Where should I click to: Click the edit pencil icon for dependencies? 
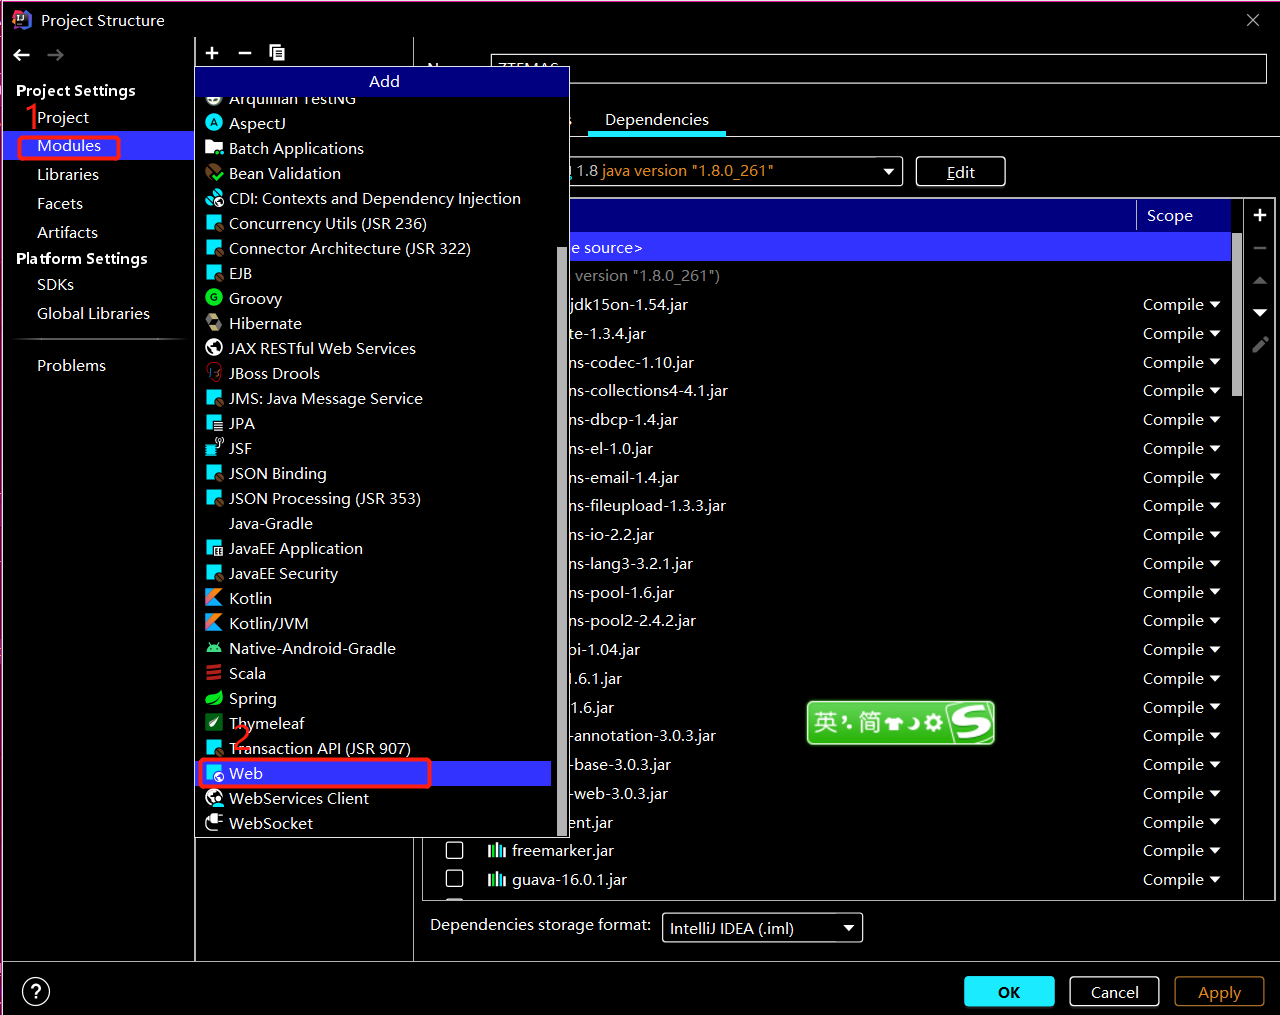point(1260,345)
